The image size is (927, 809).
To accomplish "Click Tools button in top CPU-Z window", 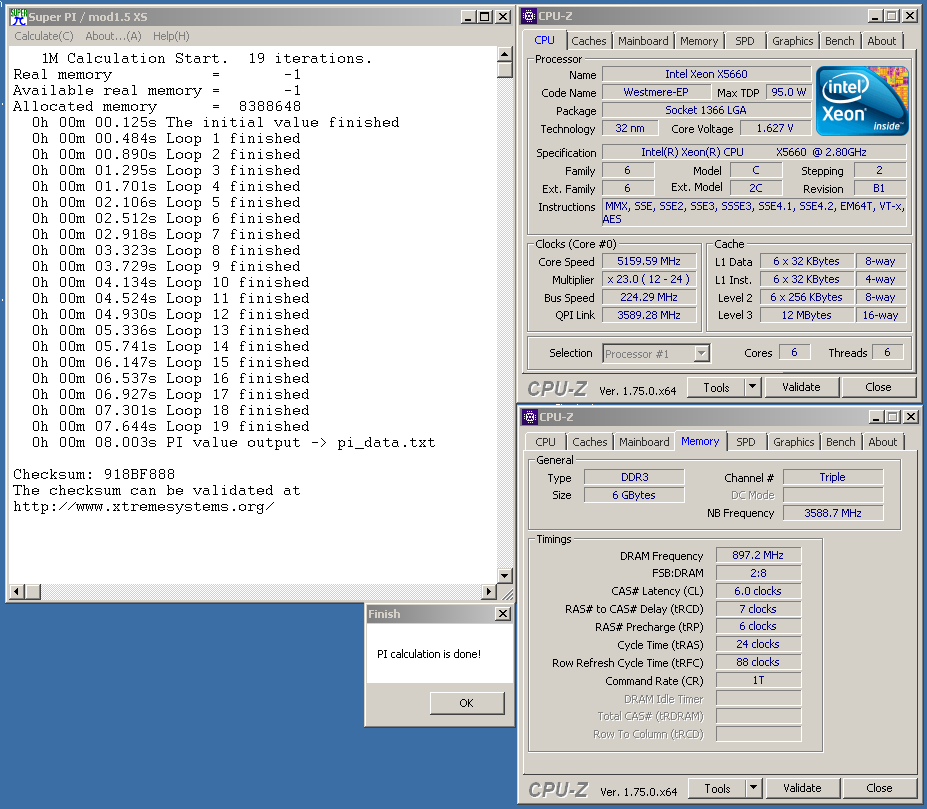I will coord(716,387).
